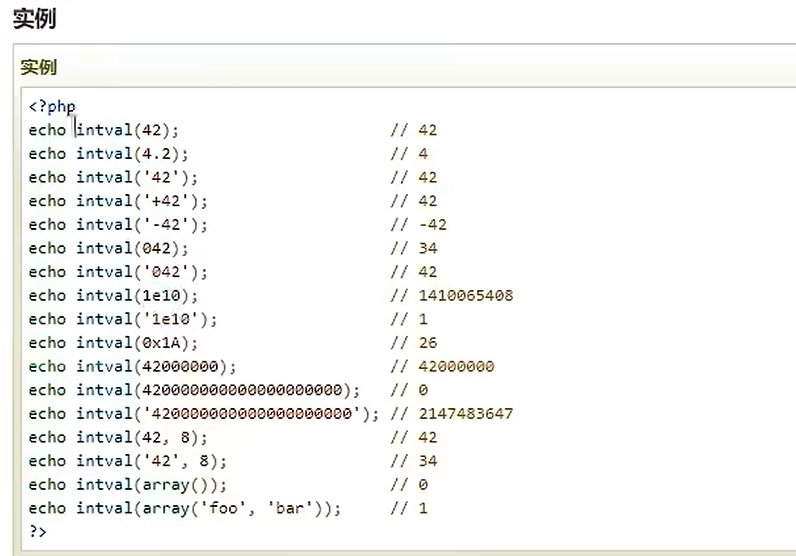Click the comment '// 2147483647'
Screen dimensions: 796x556
(452, 413)
